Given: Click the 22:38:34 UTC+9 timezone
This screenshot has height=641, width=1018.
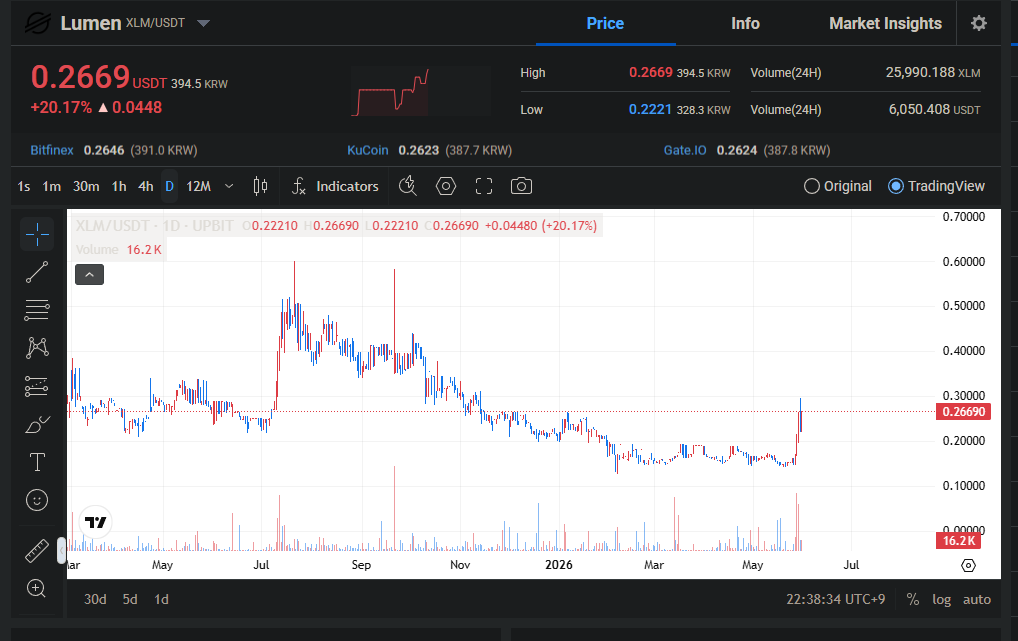Looking at the screenshot, I should [x=836, y=599].
